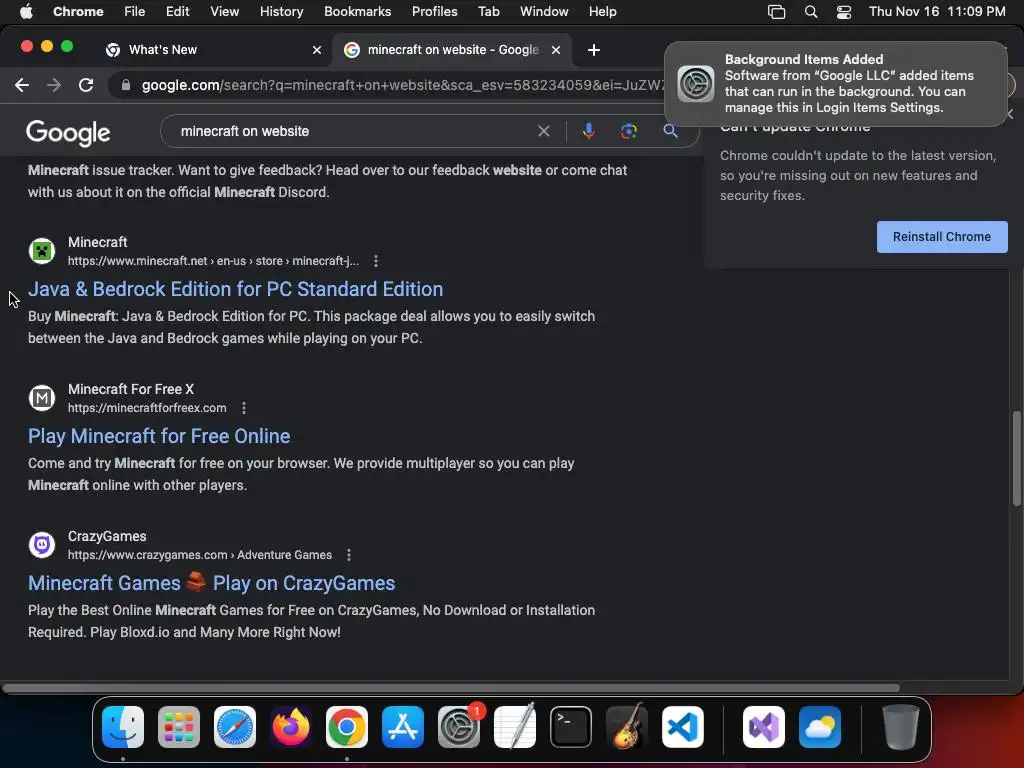Open Terminal from the dock
The image size is (1024, 768).
[571, 727]
